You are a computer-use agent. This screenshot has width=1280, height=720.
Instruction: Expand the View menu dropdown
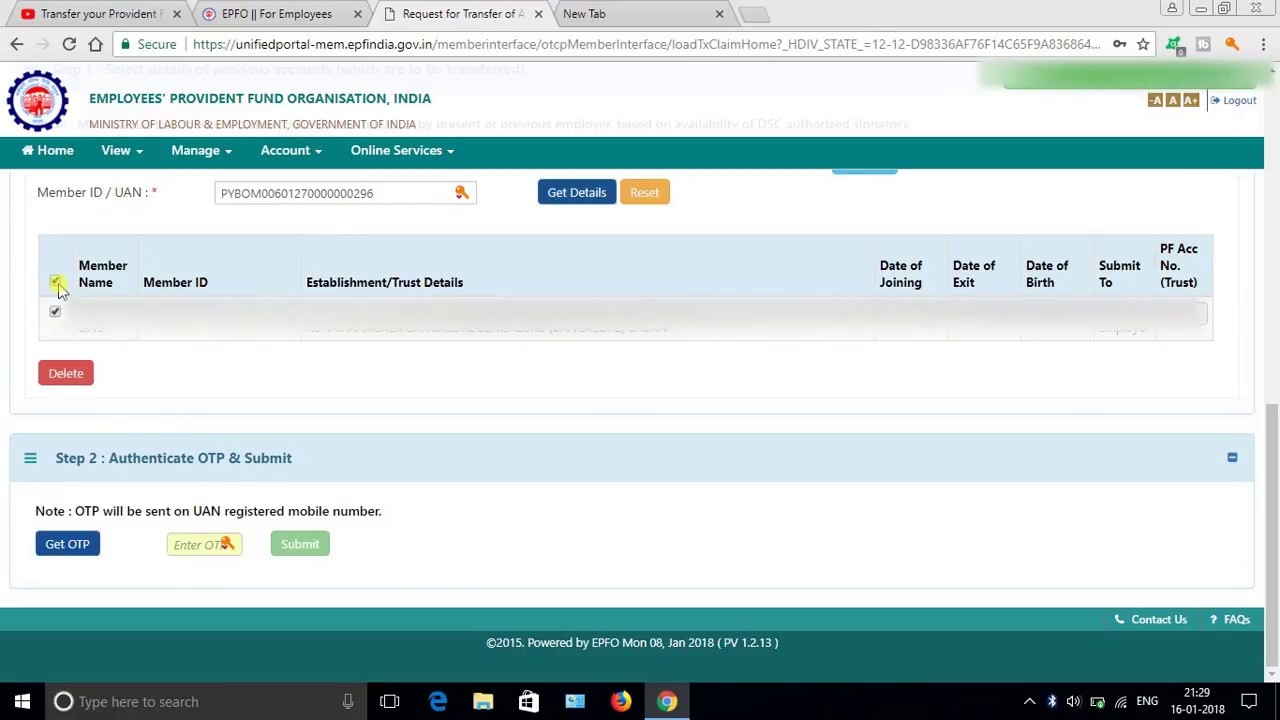tap(122, 150)
